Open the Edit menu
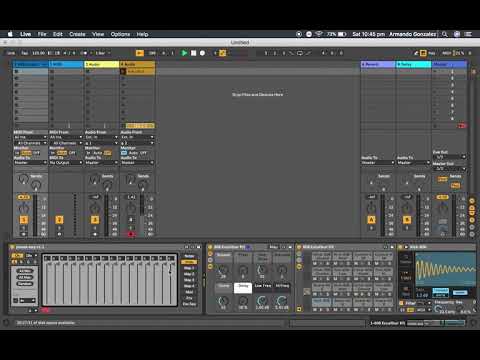The image size is (480, 360). (58, 34)
